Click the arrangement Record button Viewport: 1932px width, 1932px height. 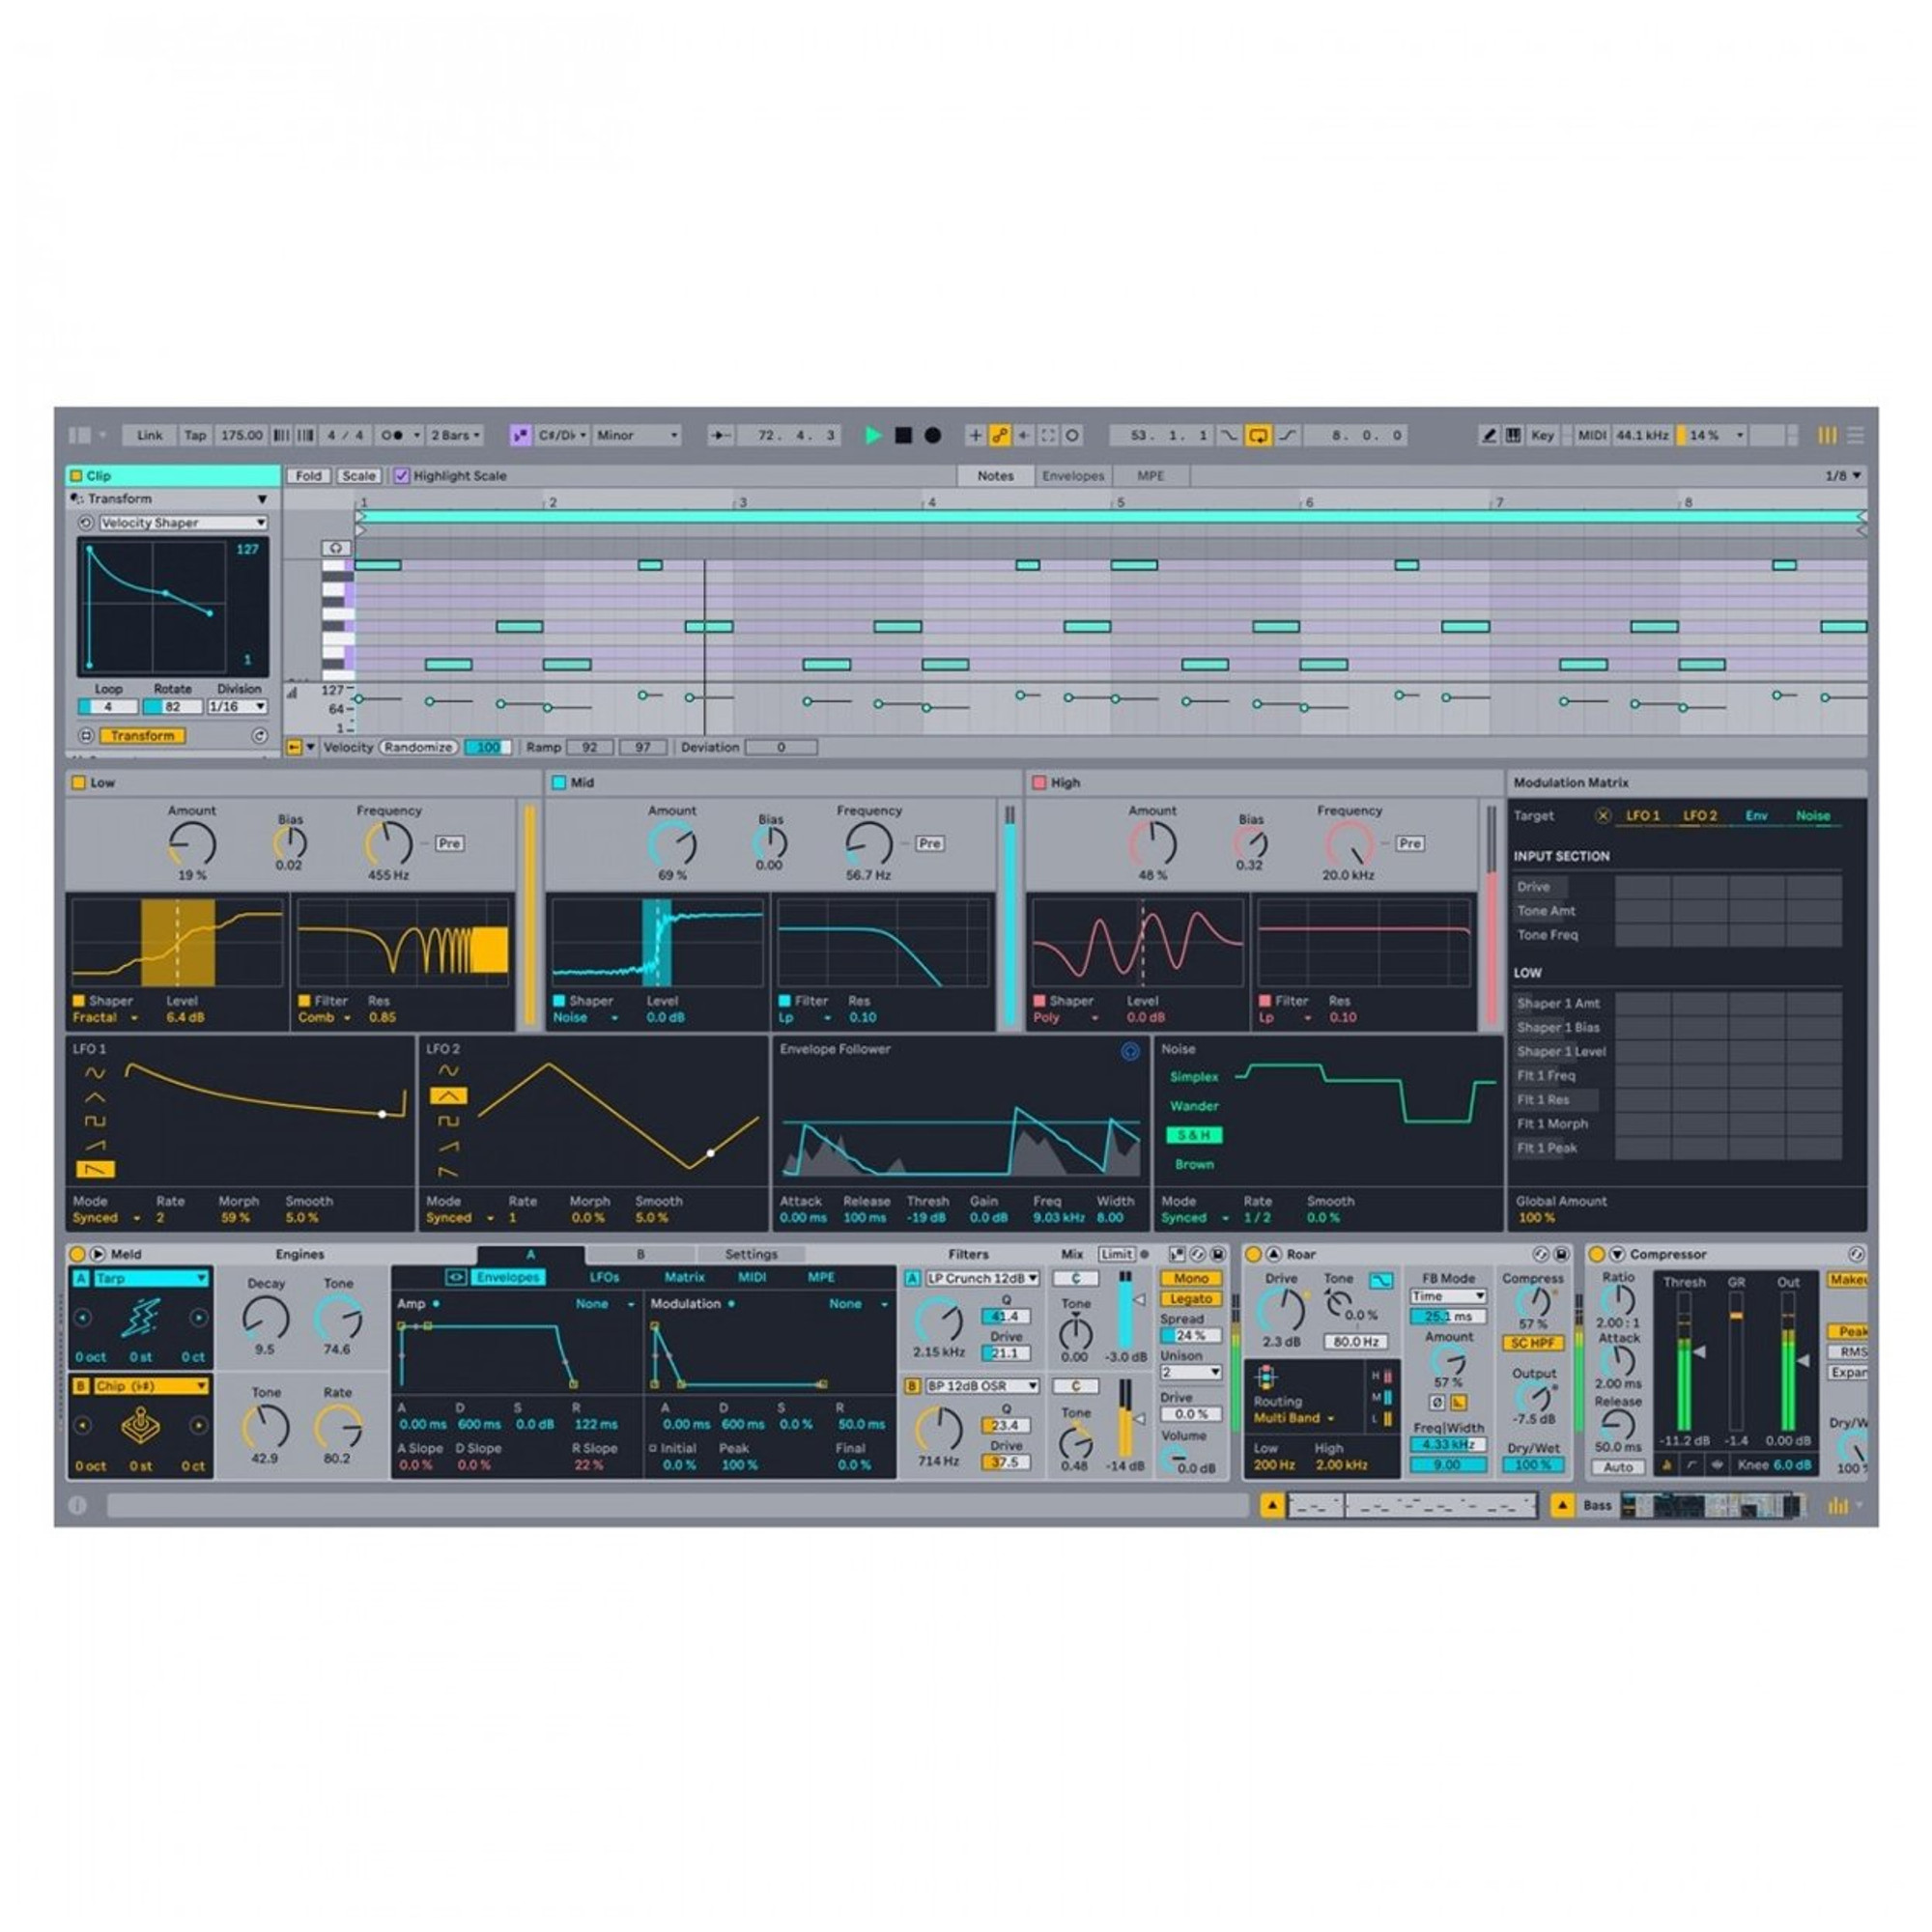click(x=932, y=435)
